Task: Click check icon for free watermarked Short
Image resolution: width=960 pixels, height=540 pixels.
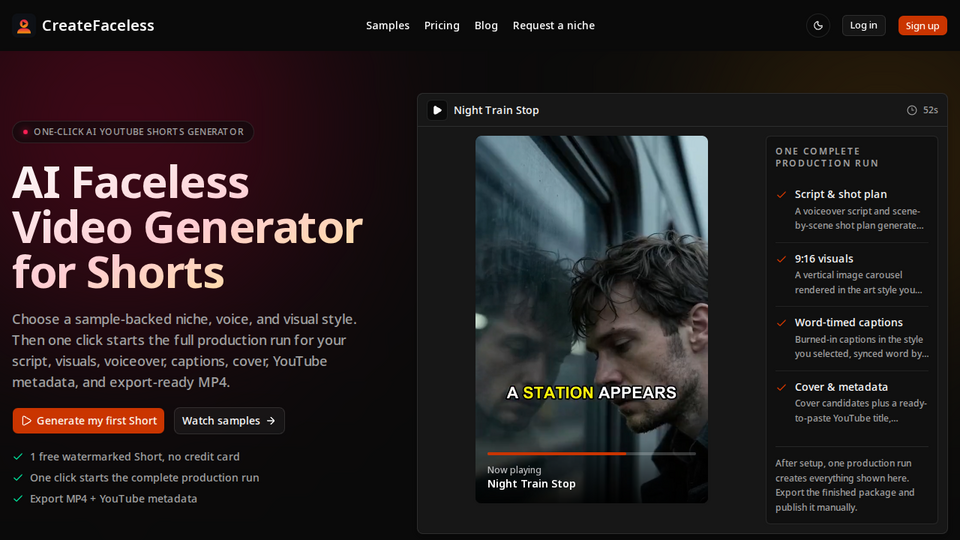Action: click(x=18, y=457)
